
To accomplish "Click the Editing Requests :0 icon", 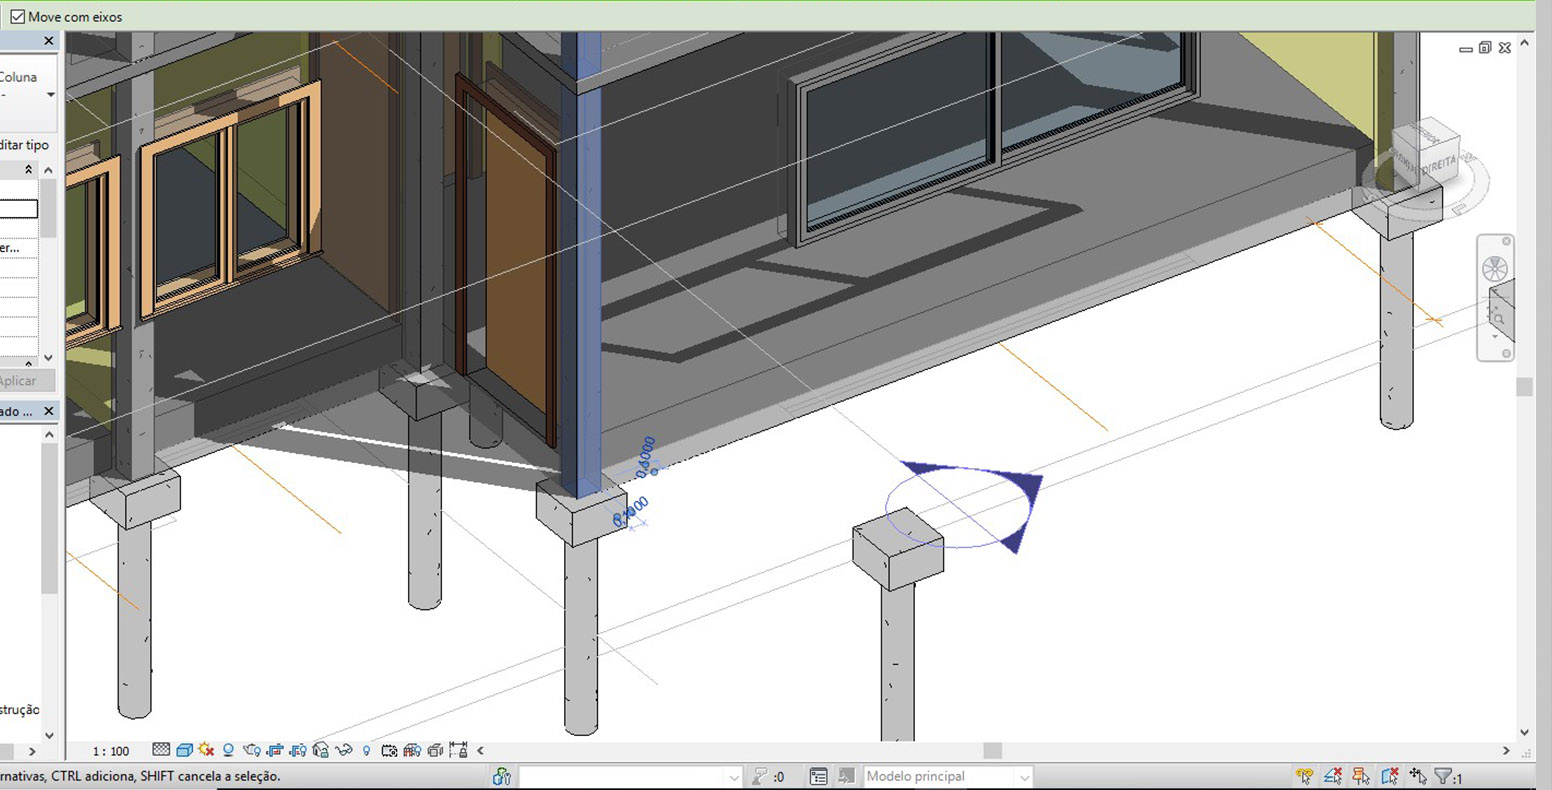I will tap(767, 776).
